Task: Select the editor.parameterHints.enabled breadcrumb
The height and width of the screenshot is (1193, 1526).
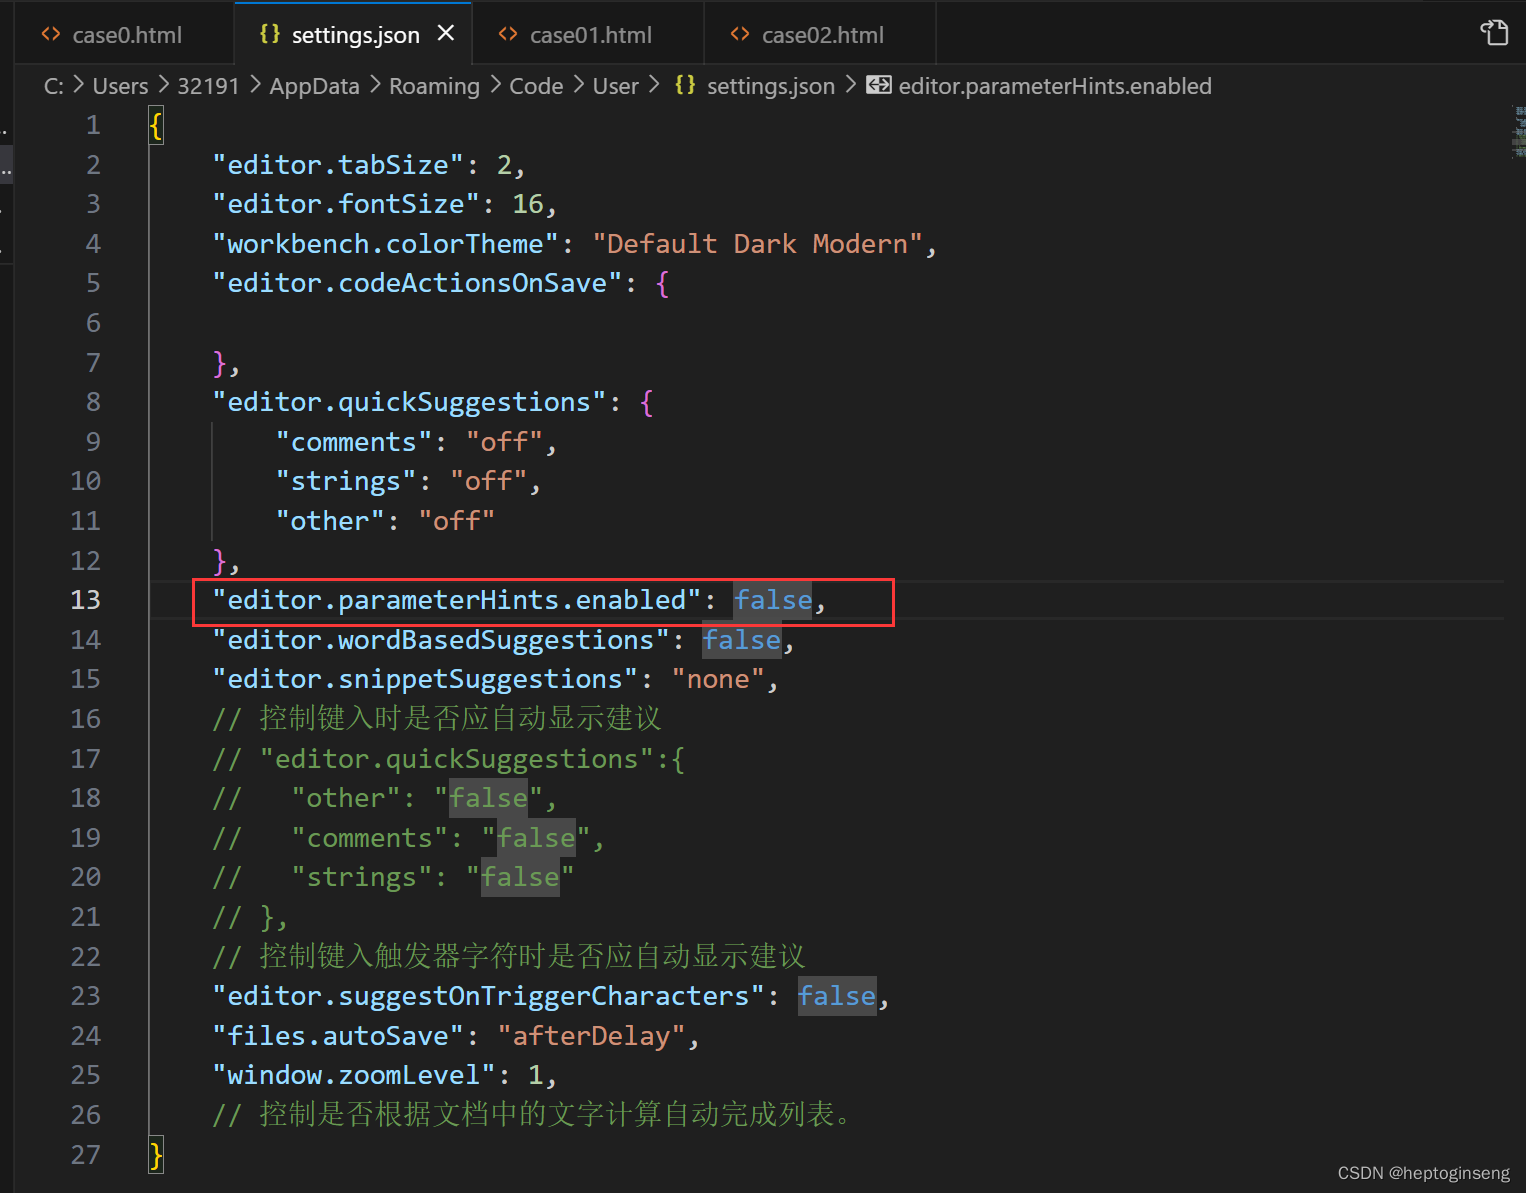Action: point(1055,85)
